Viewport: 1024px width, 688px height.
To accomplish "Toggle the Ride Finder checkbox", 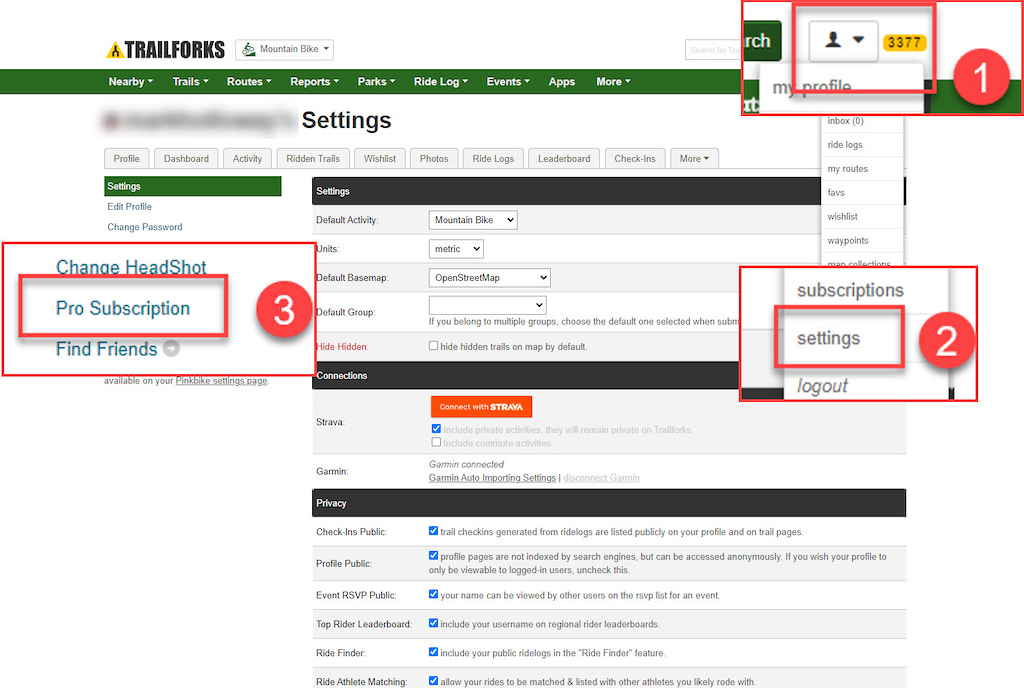I will point(433,651).
